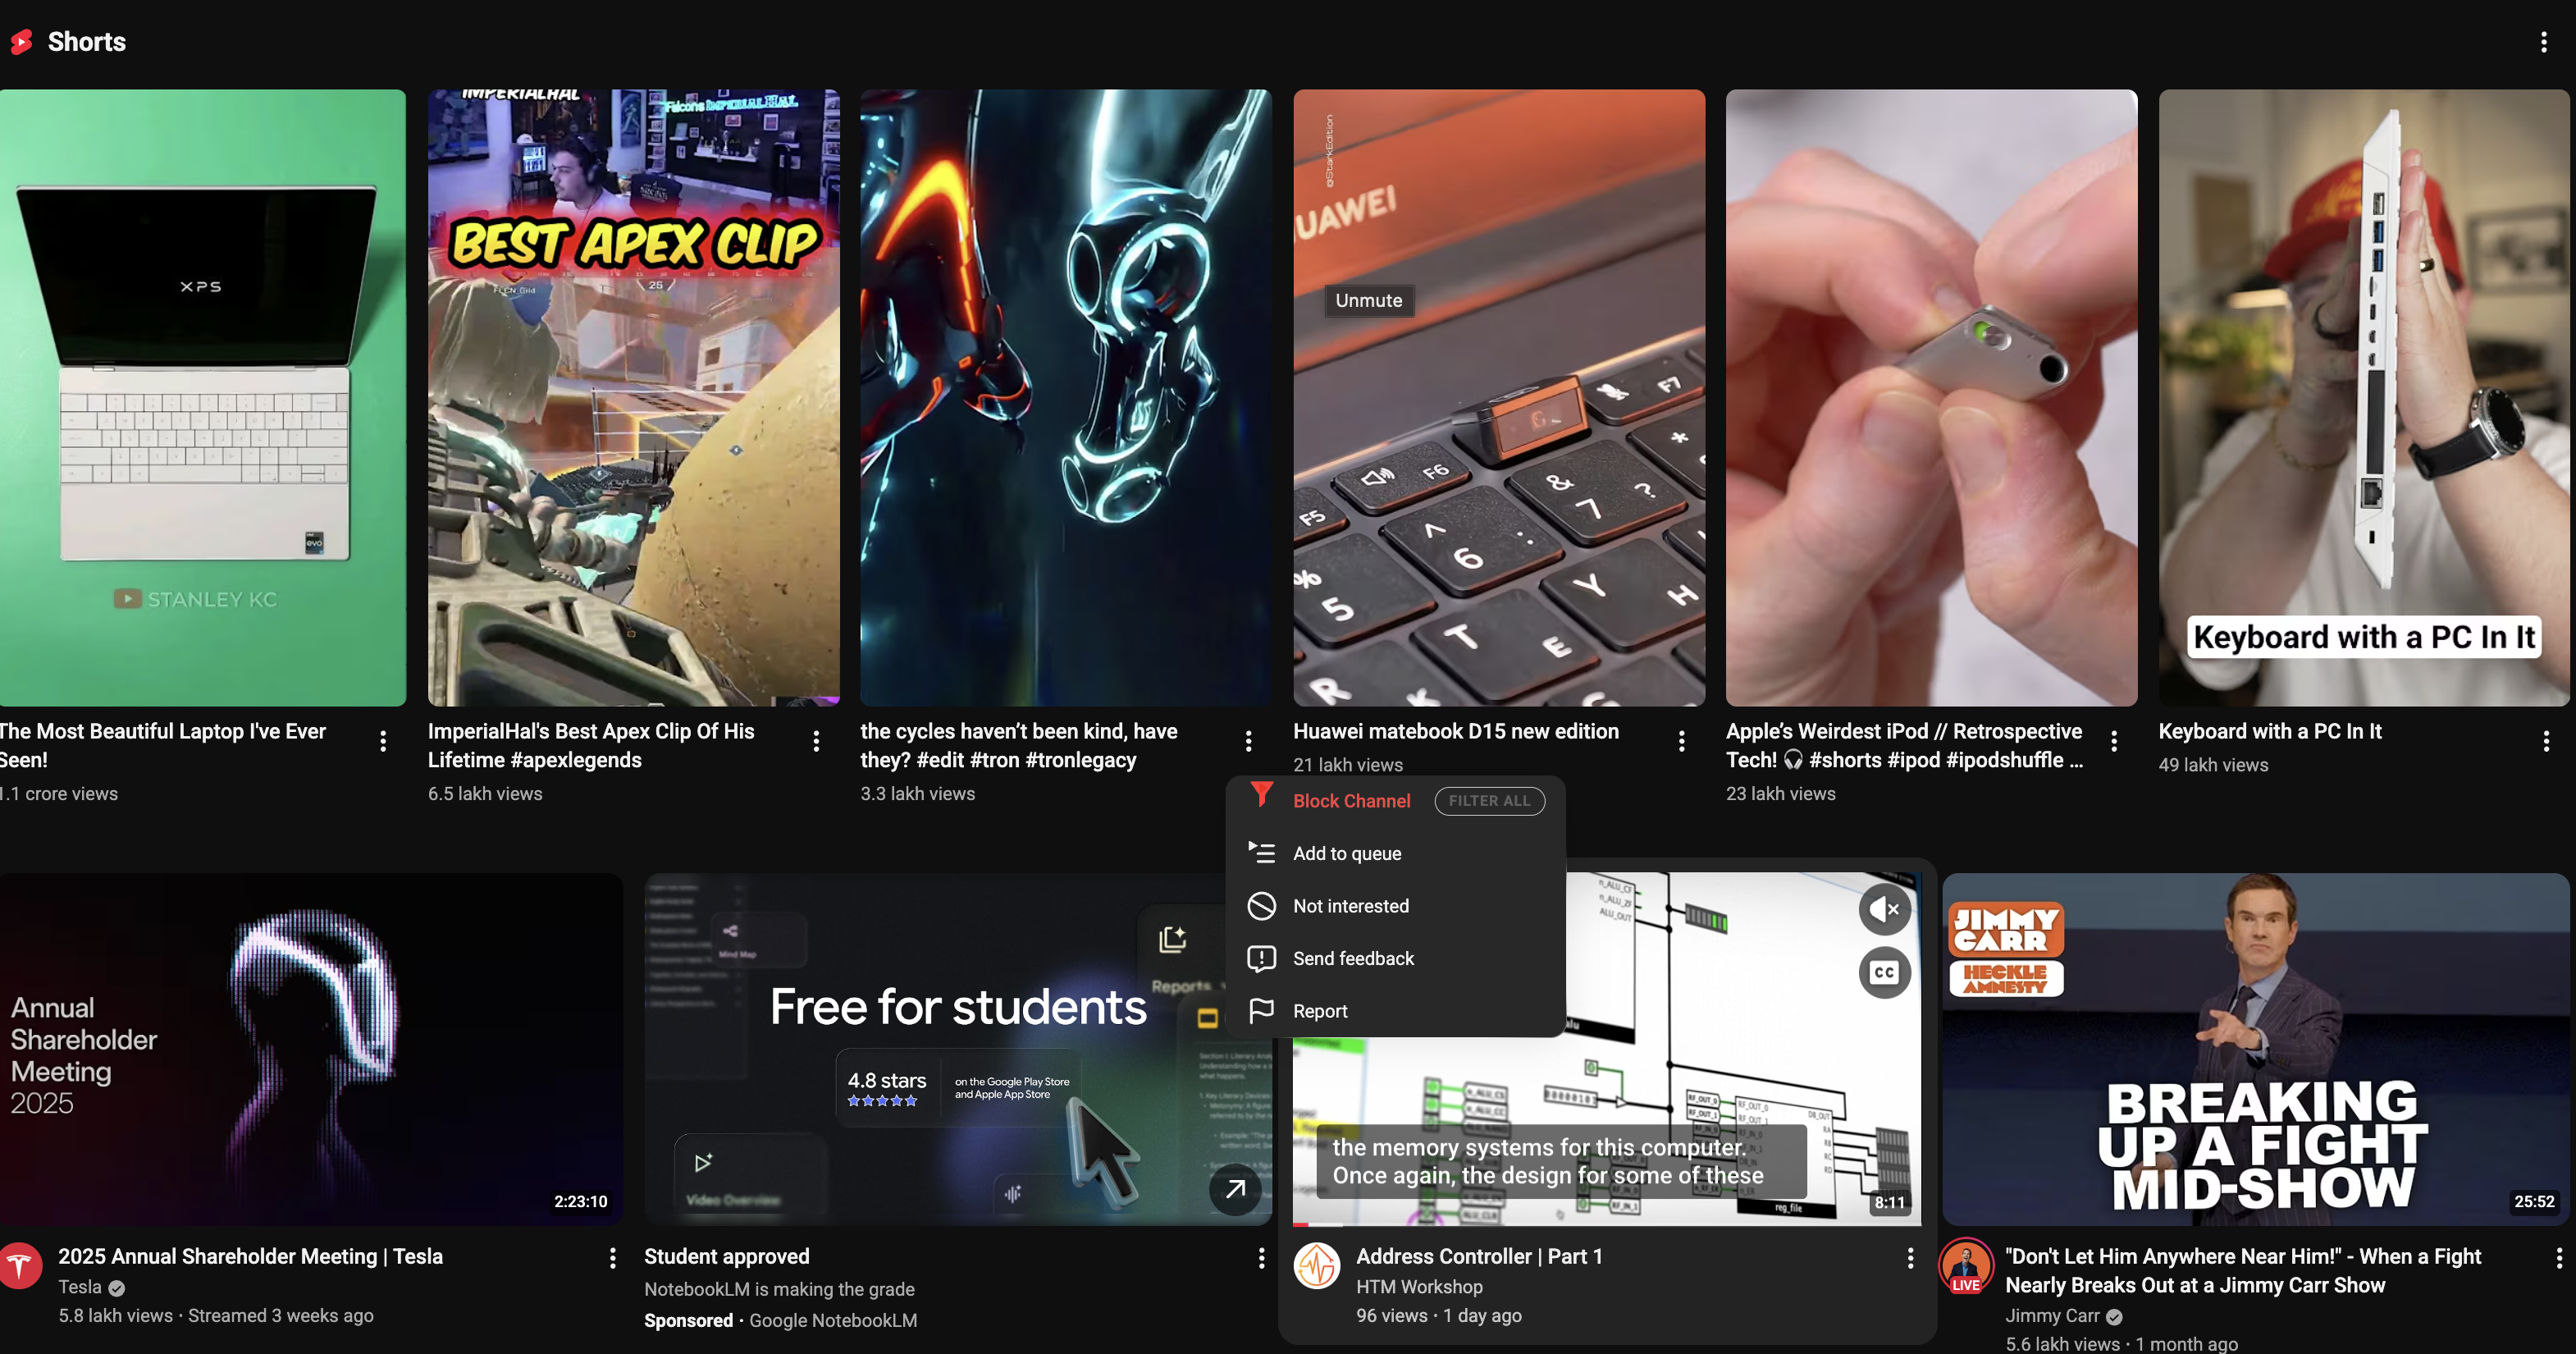
Task: Open the page options menu at top right
Action: coord(2542,41)
